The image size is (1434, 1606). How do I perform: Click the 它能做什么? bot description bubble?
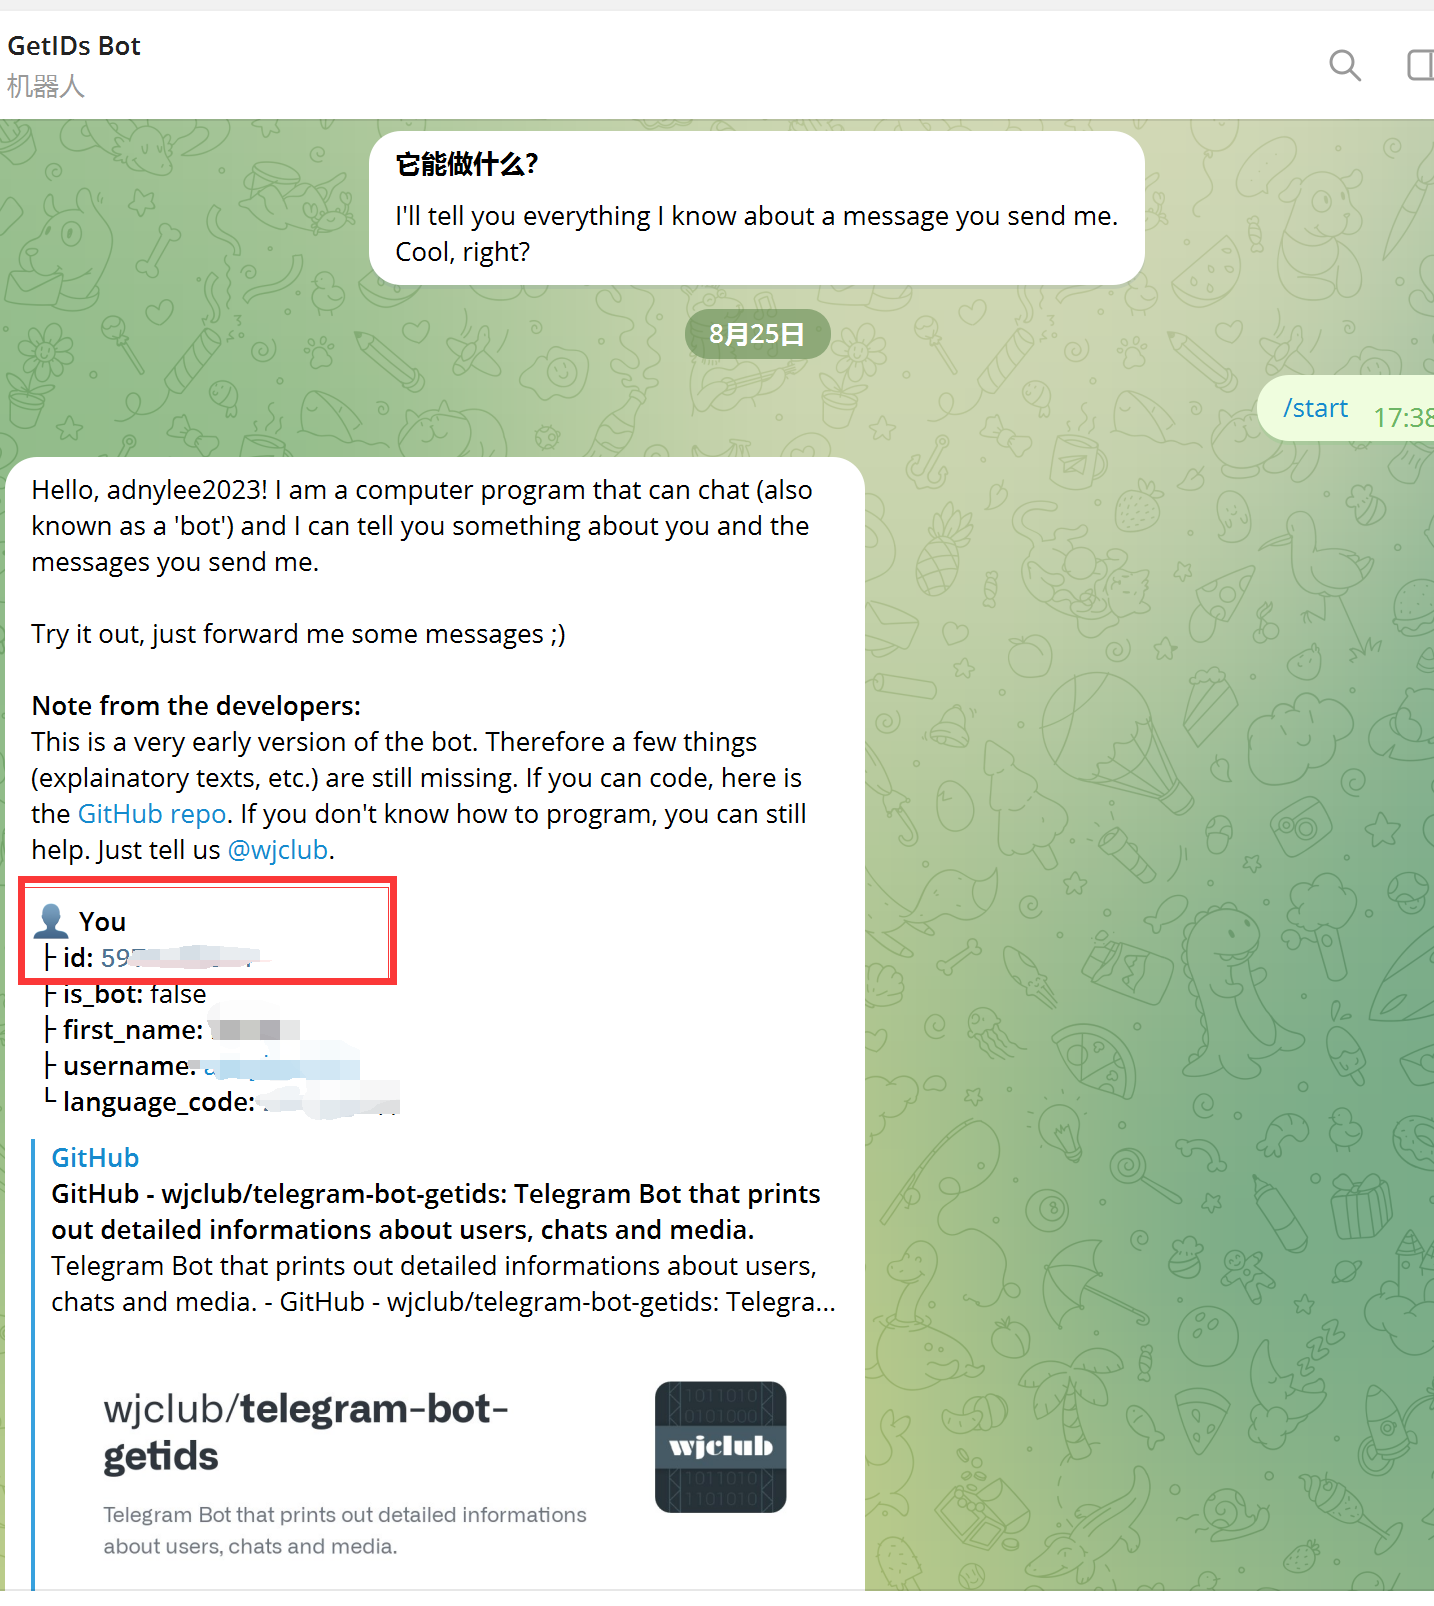[757, 208]
